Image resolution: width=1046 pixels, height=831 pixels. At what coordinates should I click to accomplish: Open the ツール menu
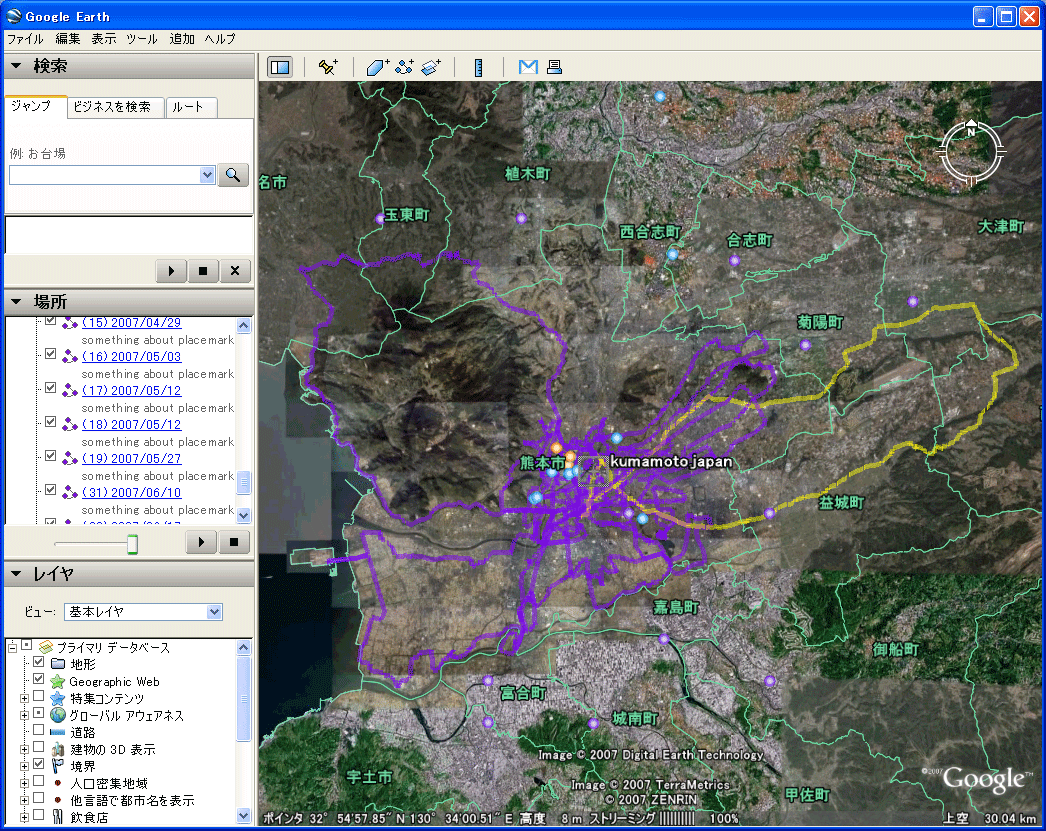click(x=142, y=39)
